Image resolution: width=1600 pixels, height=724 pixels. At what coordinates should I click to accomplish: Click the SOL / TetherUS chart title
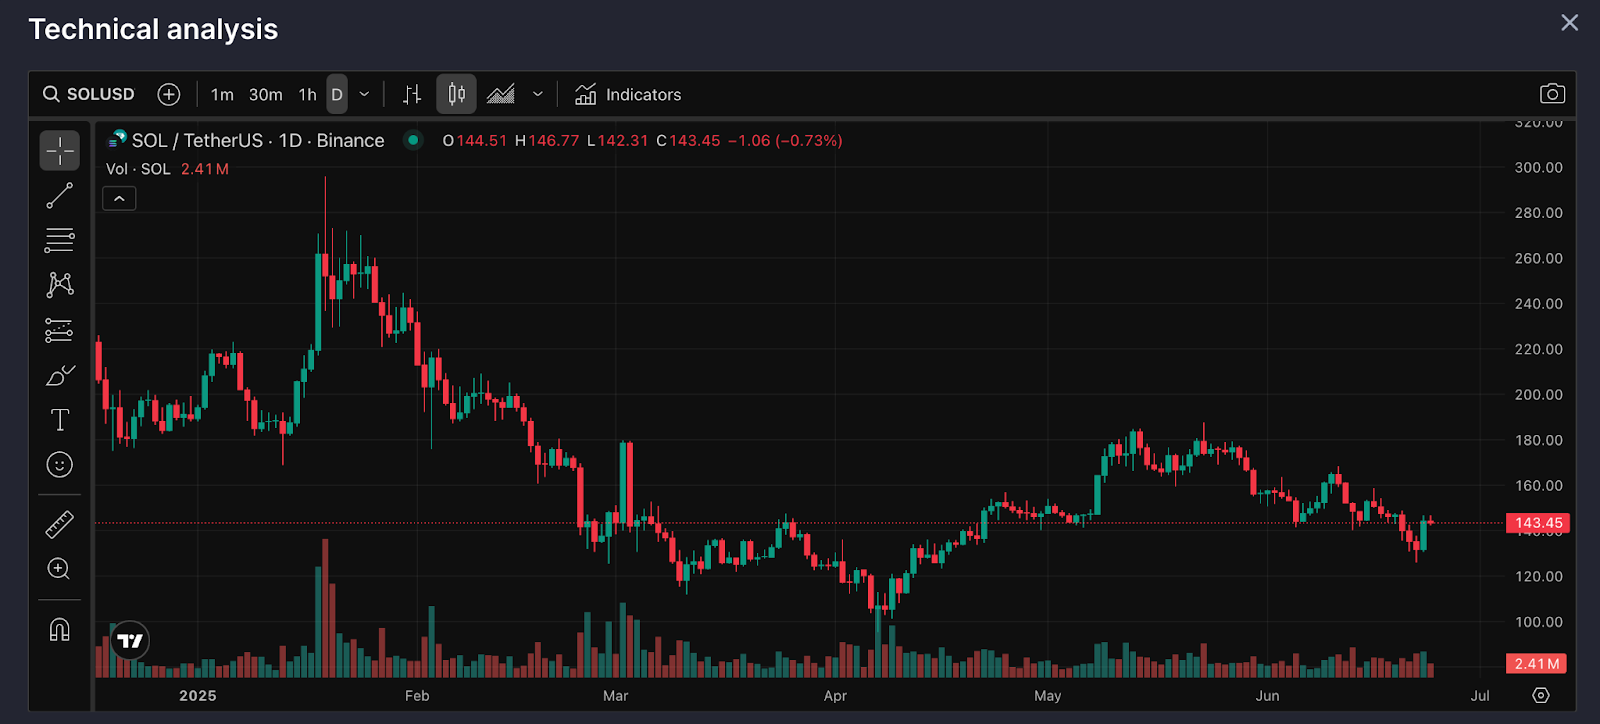[258, 141]
